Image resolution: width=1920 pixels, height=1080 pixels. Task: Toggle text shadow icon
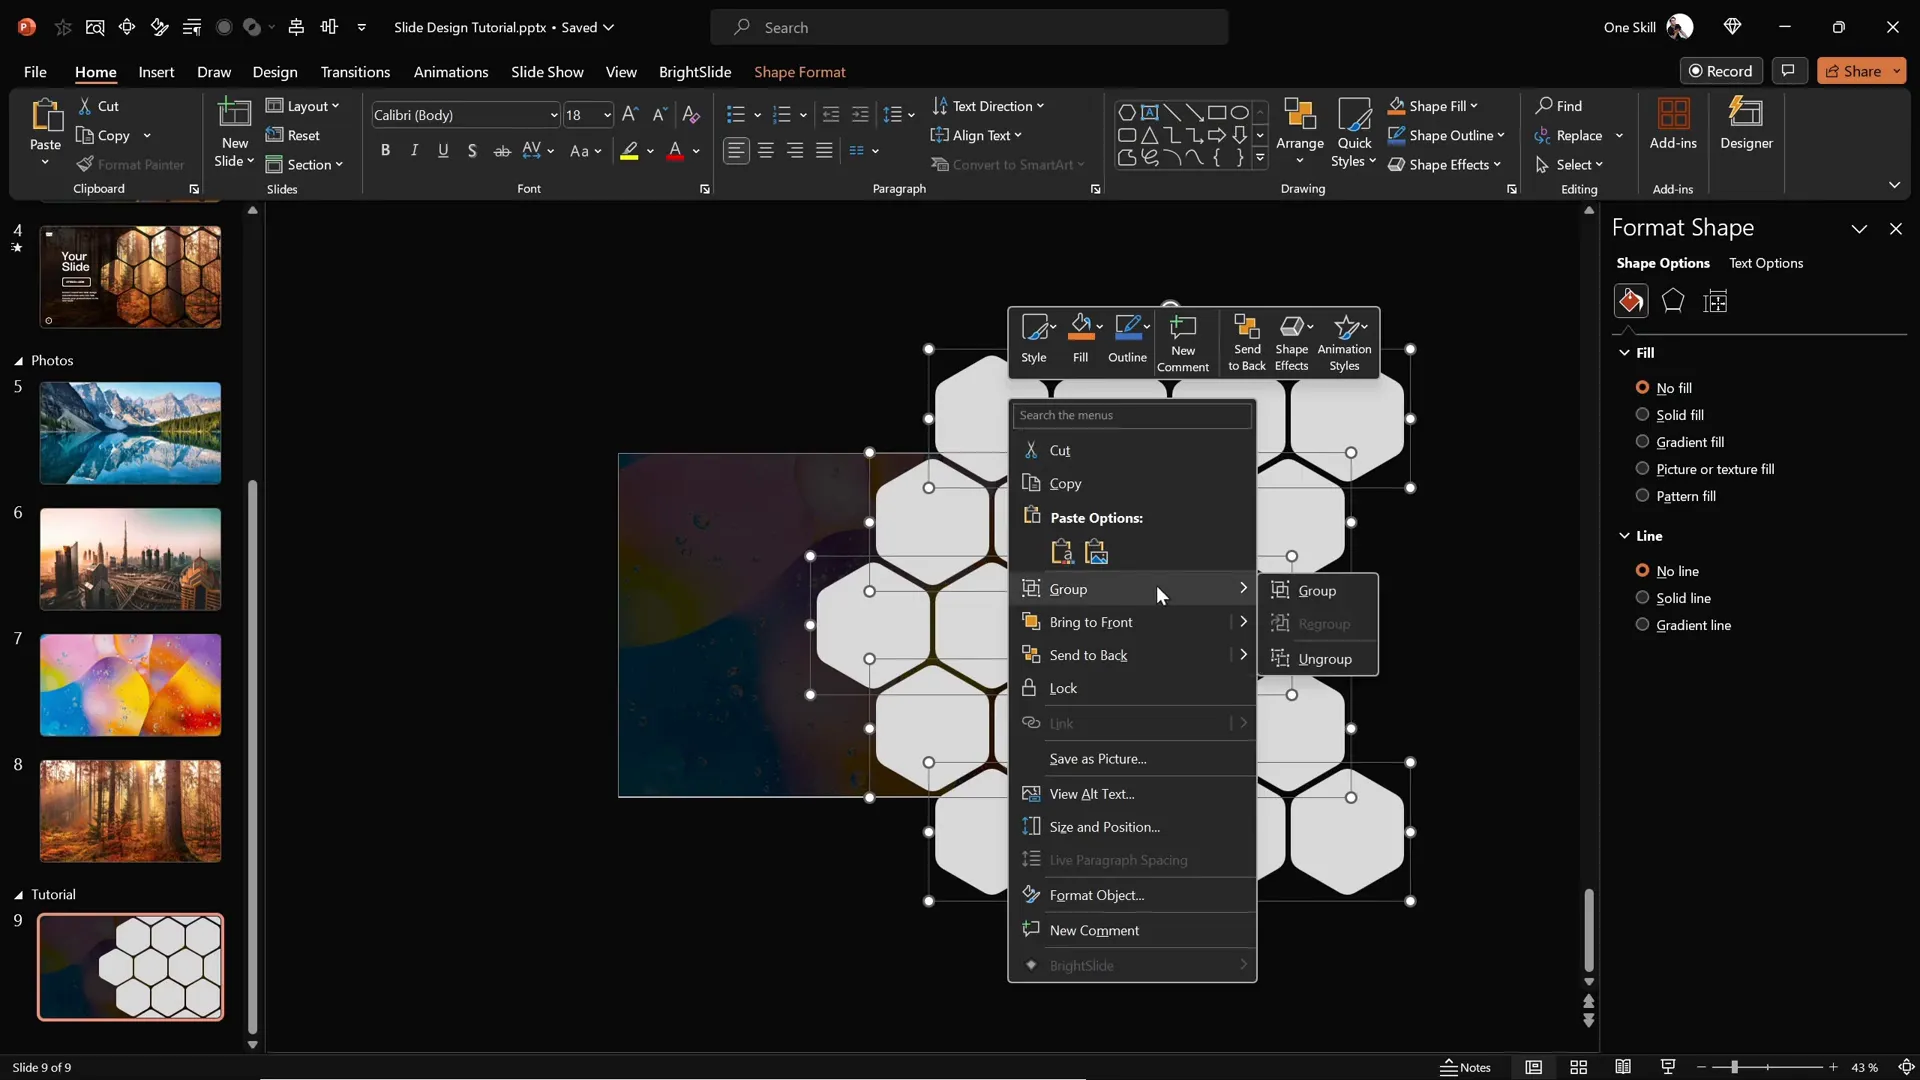tap(472, 151)
